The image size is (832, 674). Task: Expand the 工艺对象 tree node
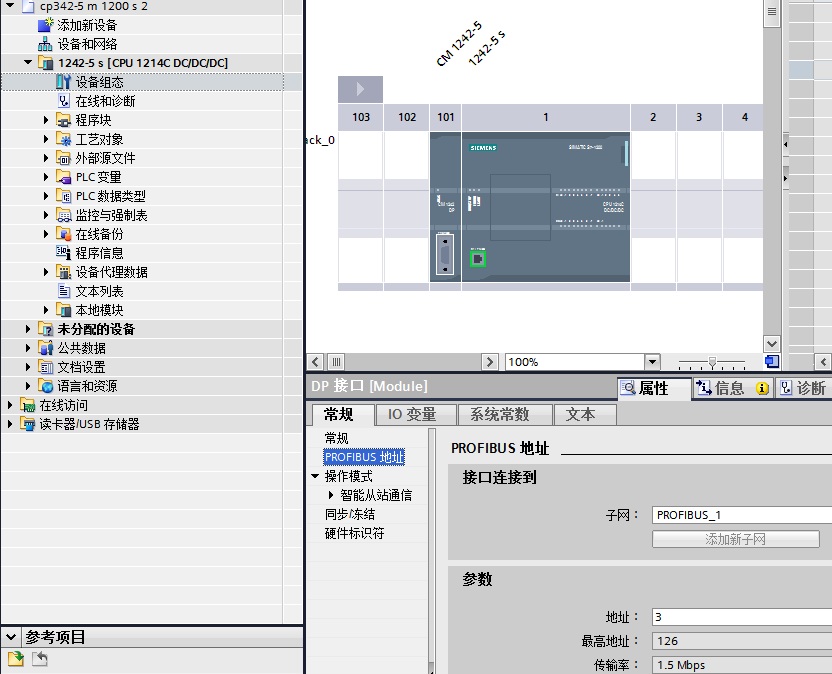tap(46, 139)
